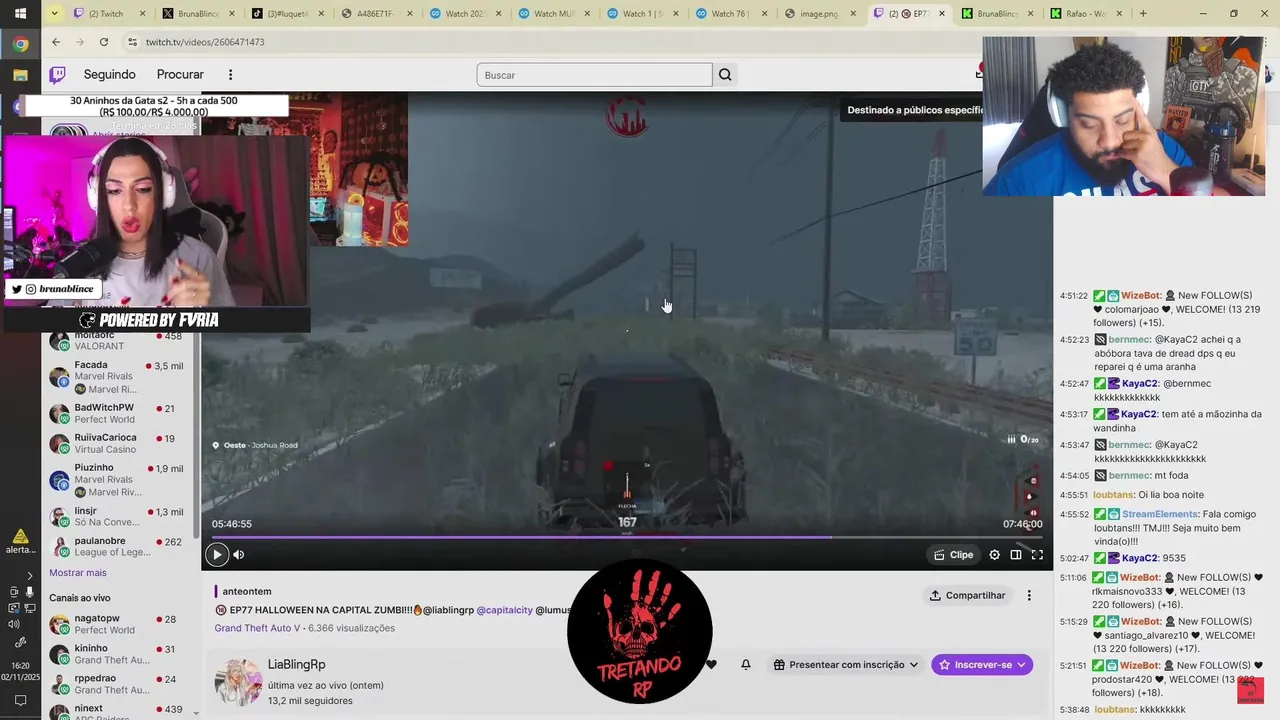Viewport: 1280px width, 720px height.
Task: Open the Windows Start menu
Action: 20,14
